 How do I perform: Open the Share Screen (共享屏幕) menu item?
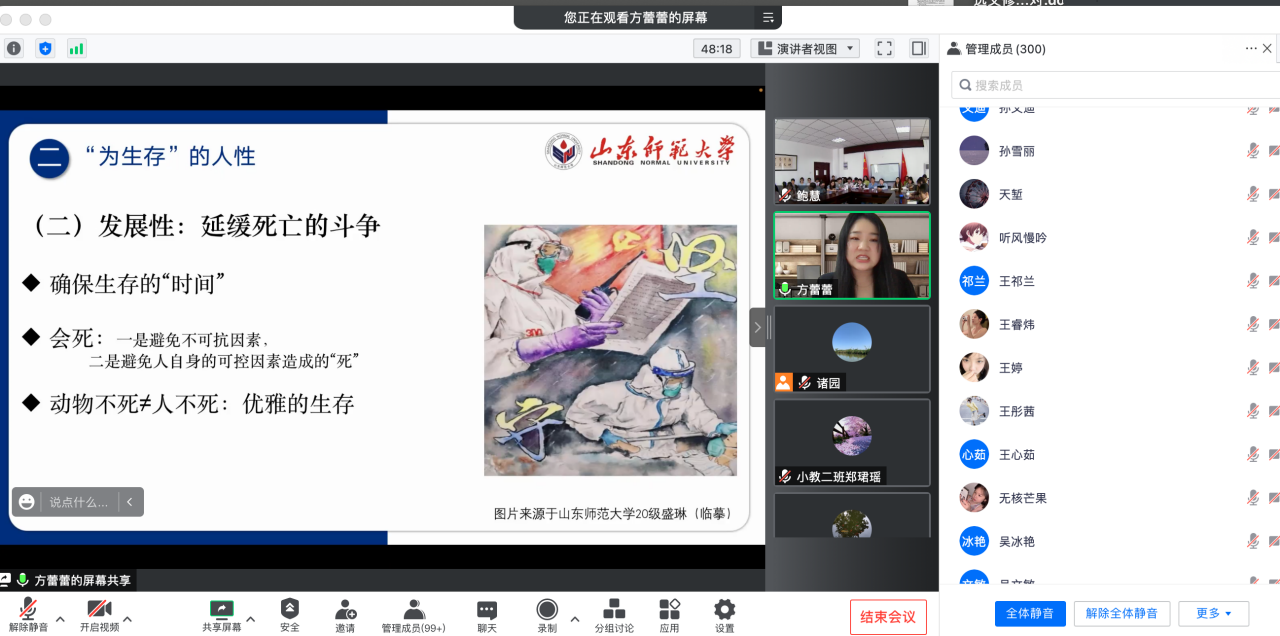click(221, 609)
